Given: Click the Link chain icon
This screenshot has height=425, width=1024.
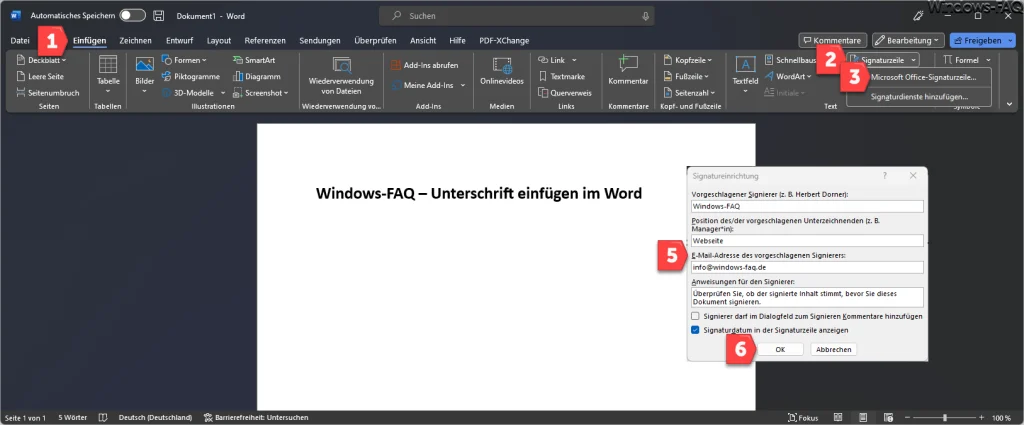Looking at the screenshot, I should click(x=543, y=60).
